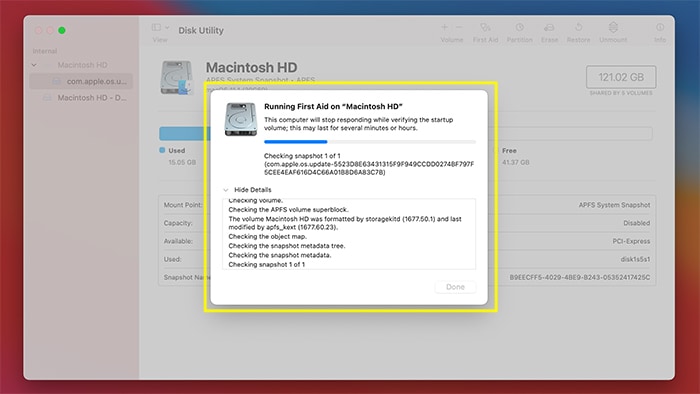The width and height of the screenshot is (700, 394).
Task: Open the Info toolbar icon
Action: pyautogui.click(x=660, y=27)
